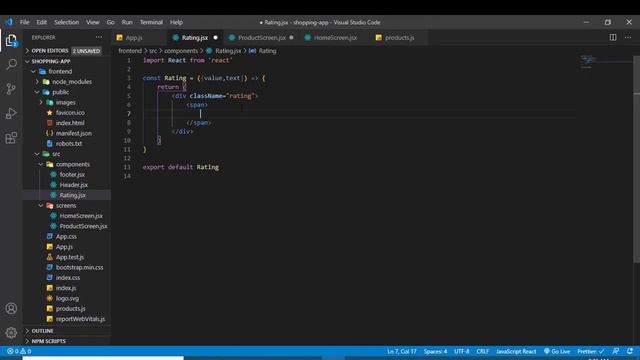Collapse the components folder
This screenshot has width=640, height=360.
[x=41, y=164]
